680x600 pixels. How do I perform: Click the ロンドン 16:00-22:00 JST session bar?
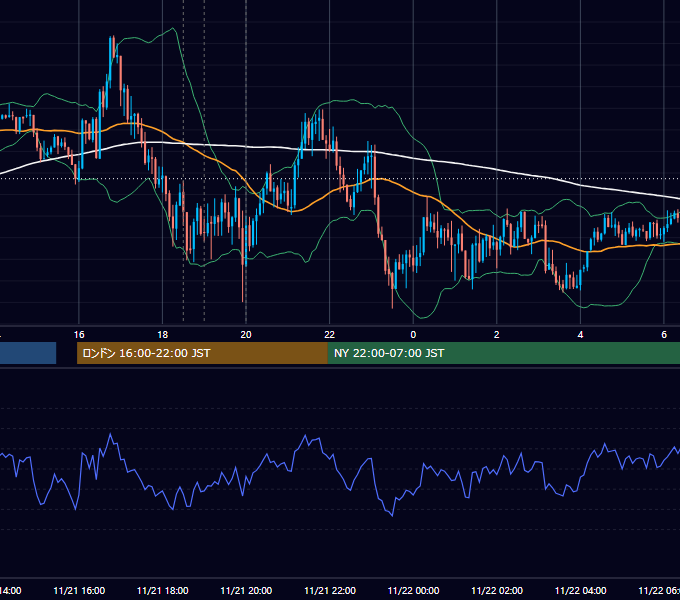pos(202,353)
